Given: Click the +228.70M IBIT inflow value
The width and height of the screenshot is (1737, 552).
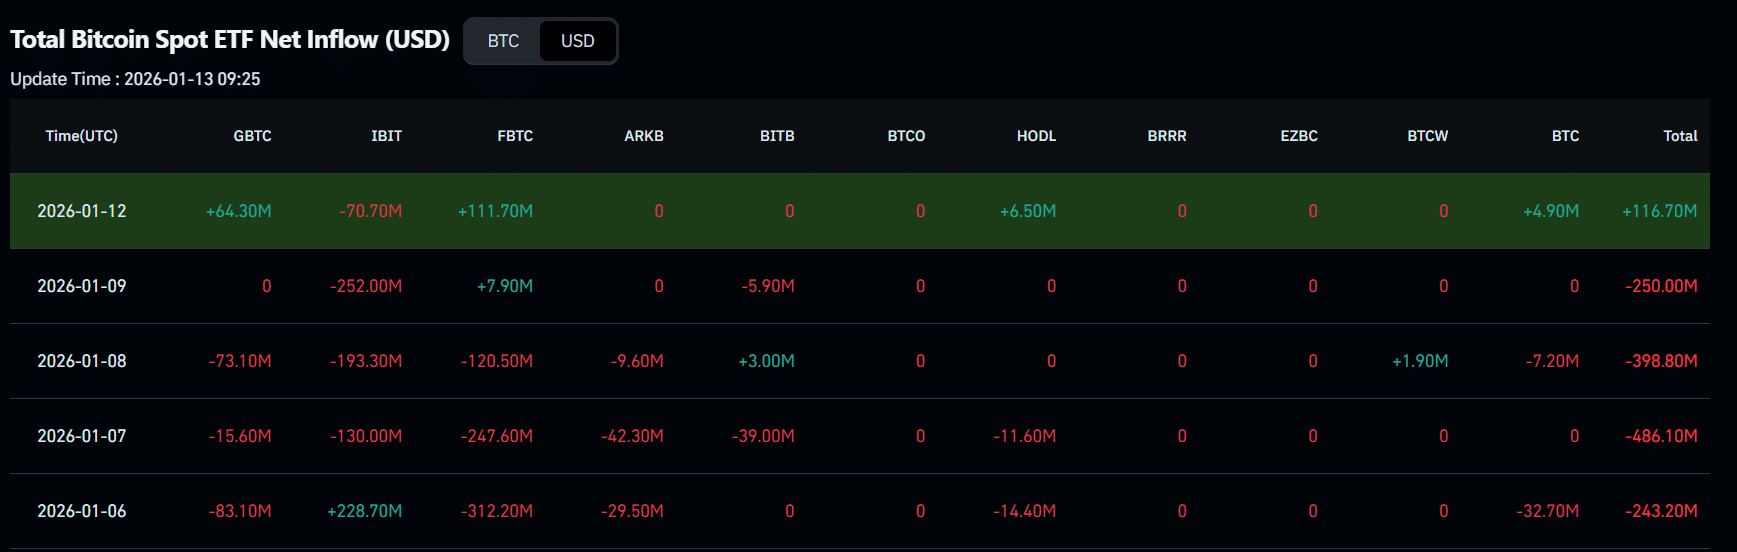Looking at the screenshot, I should coord(365,511).
